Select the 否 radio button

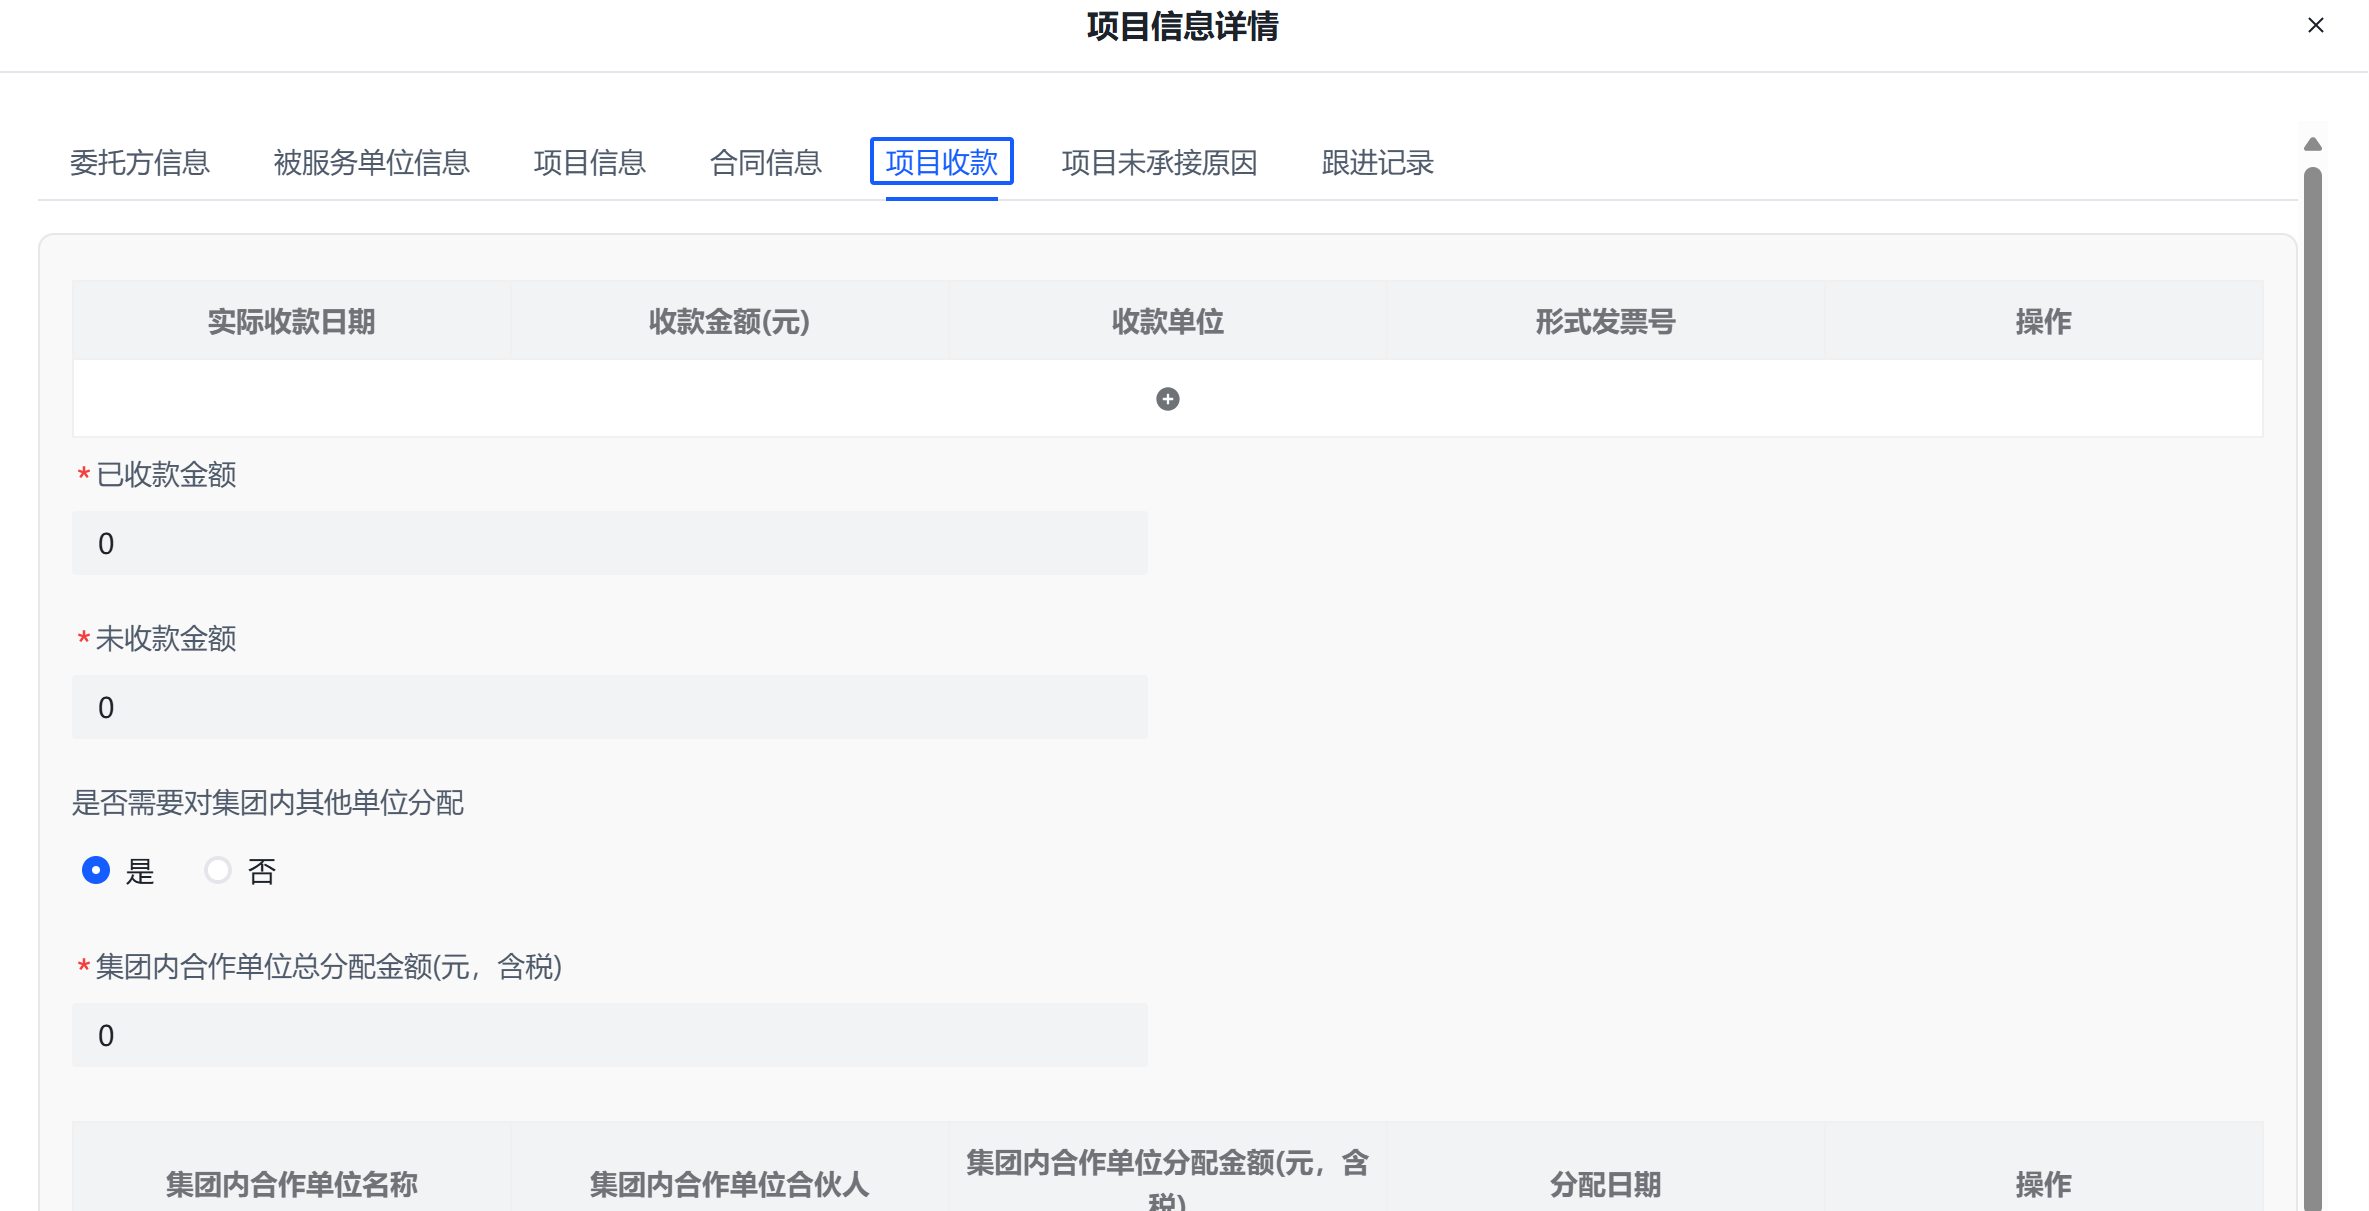(x=218, y=870)
